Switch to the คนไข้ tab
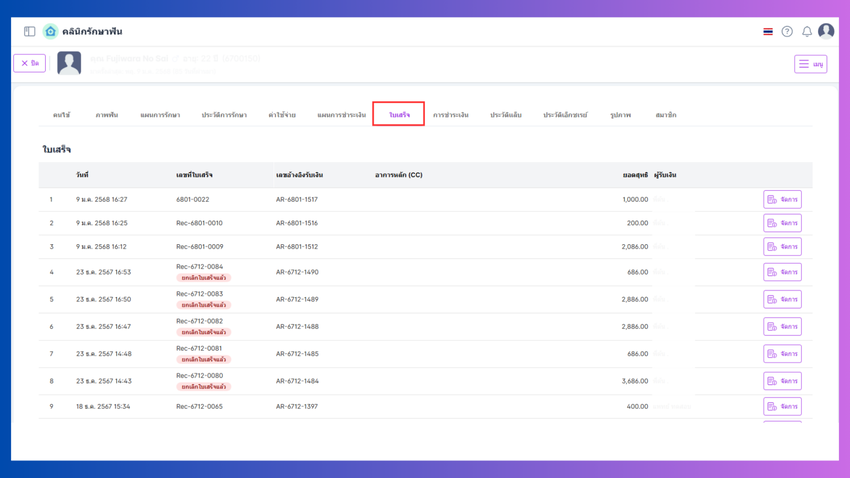This screenshot has height=478, width=850. pyautogui.click(x=62, y=115)
